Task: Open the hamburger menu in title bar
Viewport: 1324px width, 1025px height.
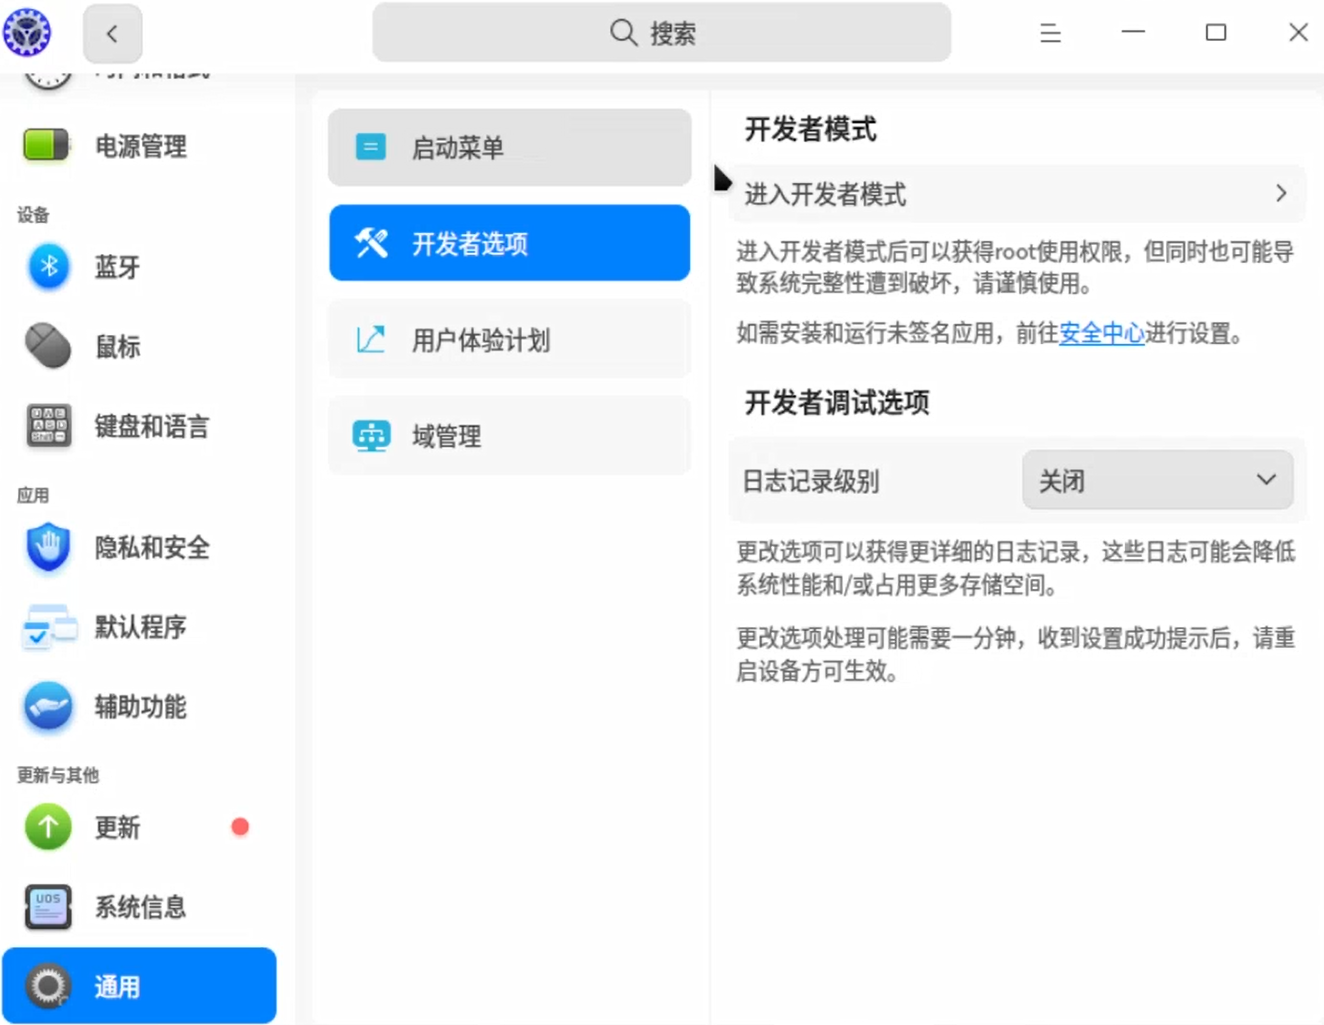Action: tap(1050, 33)
